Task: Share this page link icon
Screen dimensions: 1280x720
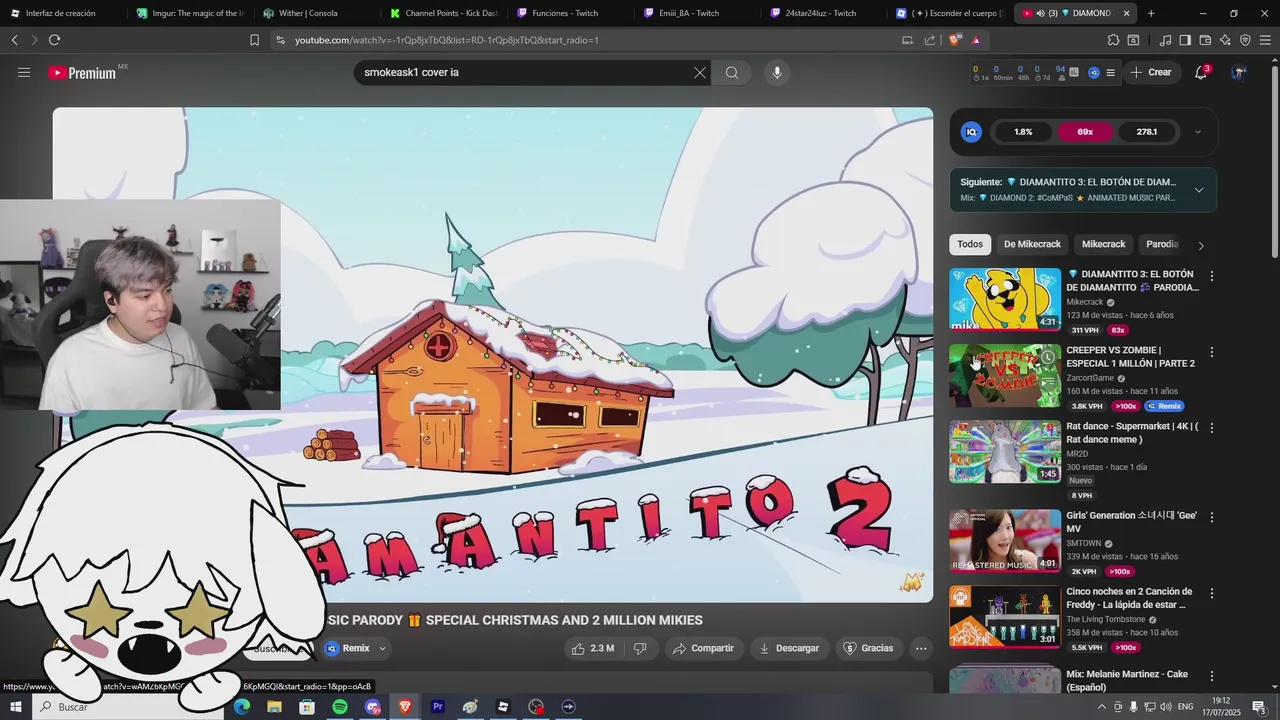Action: pos(930,40)
